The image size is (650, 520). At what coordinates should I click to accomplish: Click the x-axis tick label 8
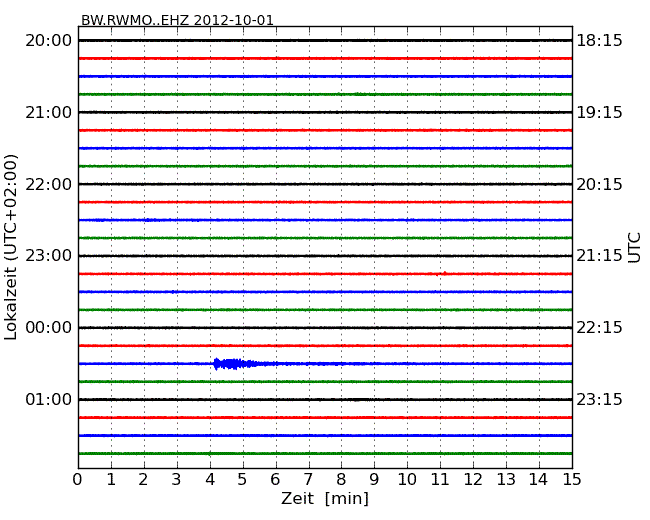pos(341,480)
